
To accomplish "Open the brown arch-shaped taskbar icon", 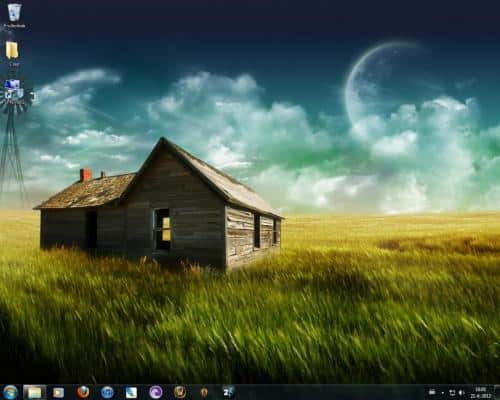I will 204,392.
